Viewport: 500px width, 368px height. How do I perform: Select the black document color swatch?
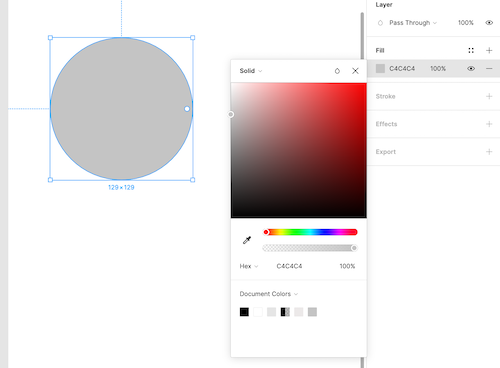244,312
